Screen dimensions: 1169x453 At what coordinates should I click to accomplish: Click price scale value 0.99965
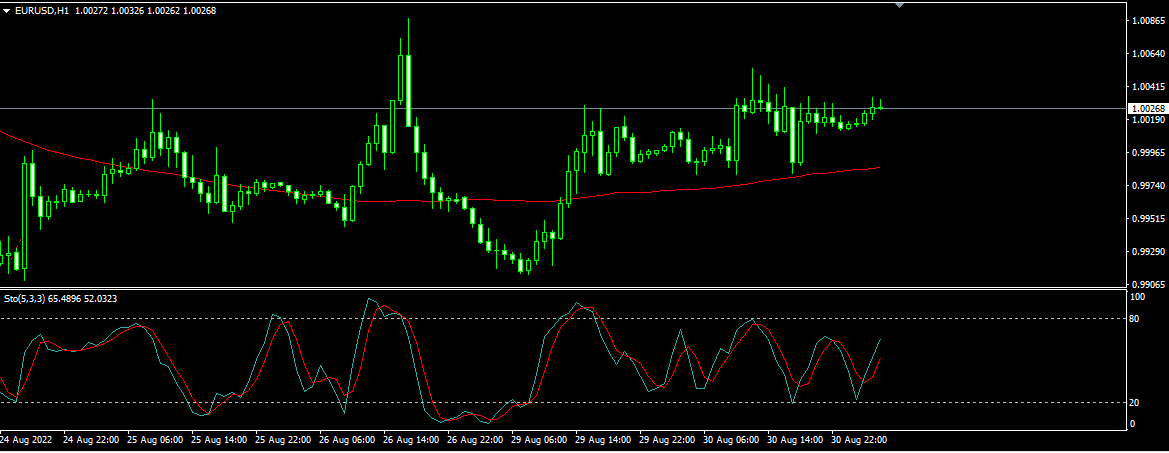(x=1148, y=153)
